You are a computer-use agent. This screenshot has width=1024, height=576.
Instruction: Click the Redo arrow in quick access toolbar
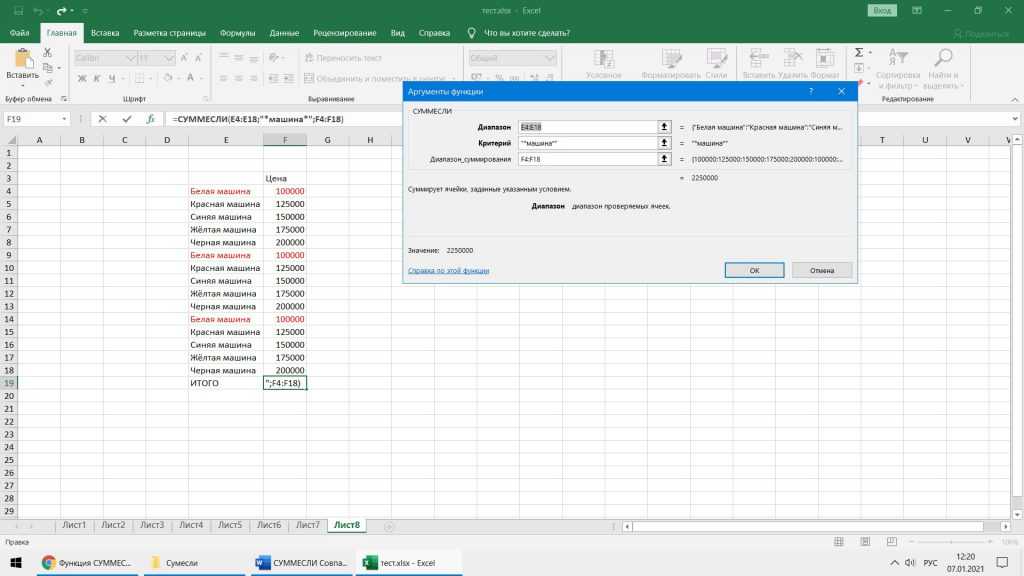point(61,11)
